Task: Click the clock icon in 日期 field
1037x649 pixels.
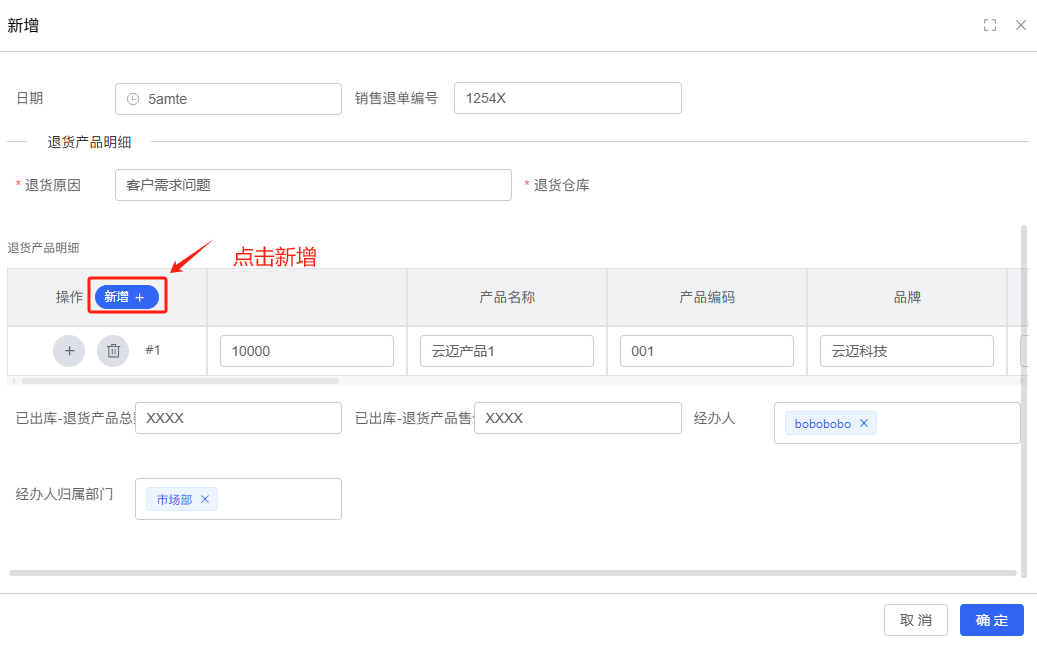Action: [x=133, y=99]
